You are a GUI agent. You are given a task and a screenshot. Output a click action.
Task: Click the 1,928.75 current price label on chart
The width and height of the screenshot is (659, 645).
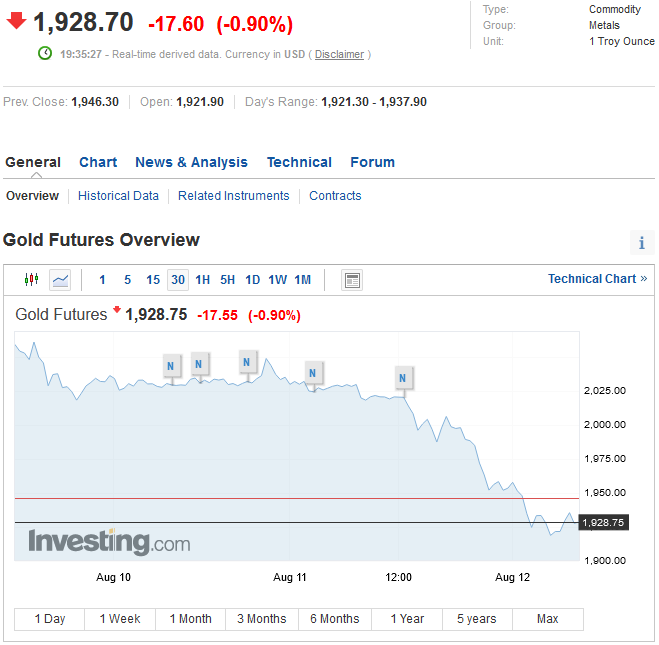point(603,522)
